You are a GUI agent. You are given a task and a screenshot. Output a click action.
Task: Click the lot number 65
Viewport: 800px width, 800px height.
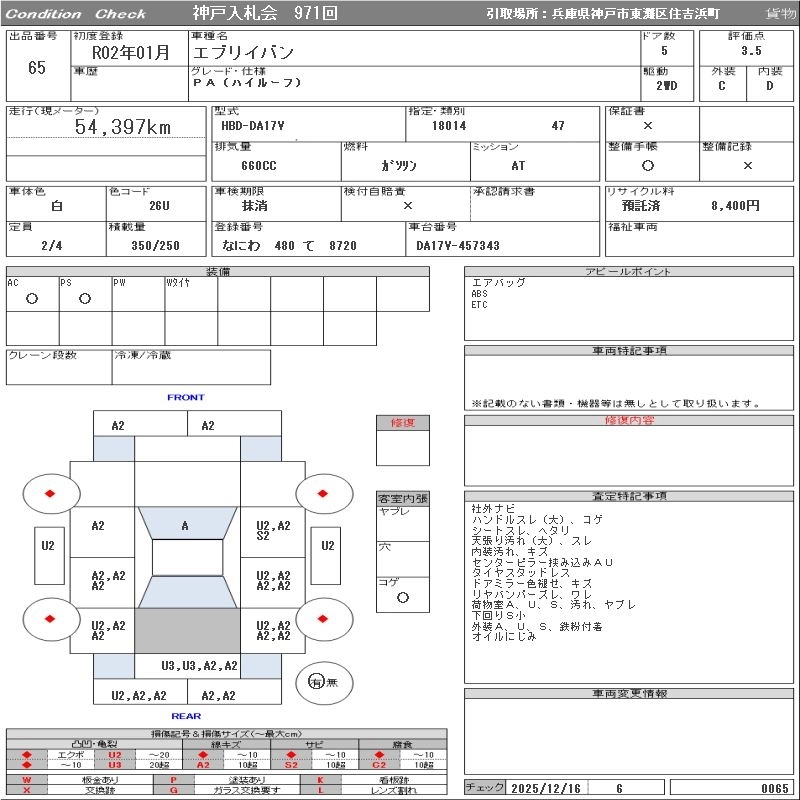pos(37,68)
